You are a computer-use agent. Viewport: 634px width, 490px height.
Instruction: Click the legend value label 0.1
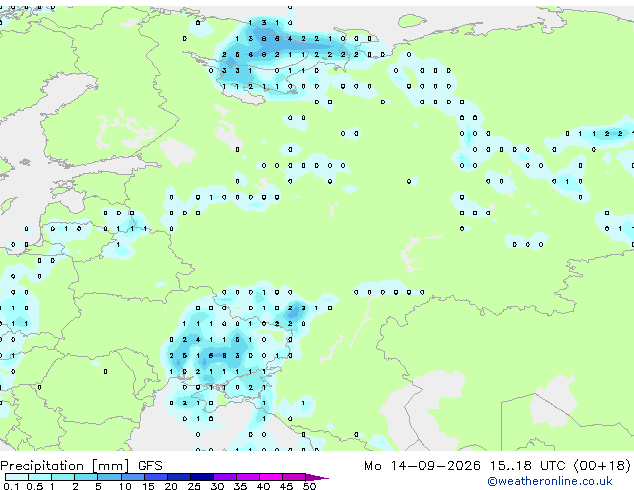11,486
